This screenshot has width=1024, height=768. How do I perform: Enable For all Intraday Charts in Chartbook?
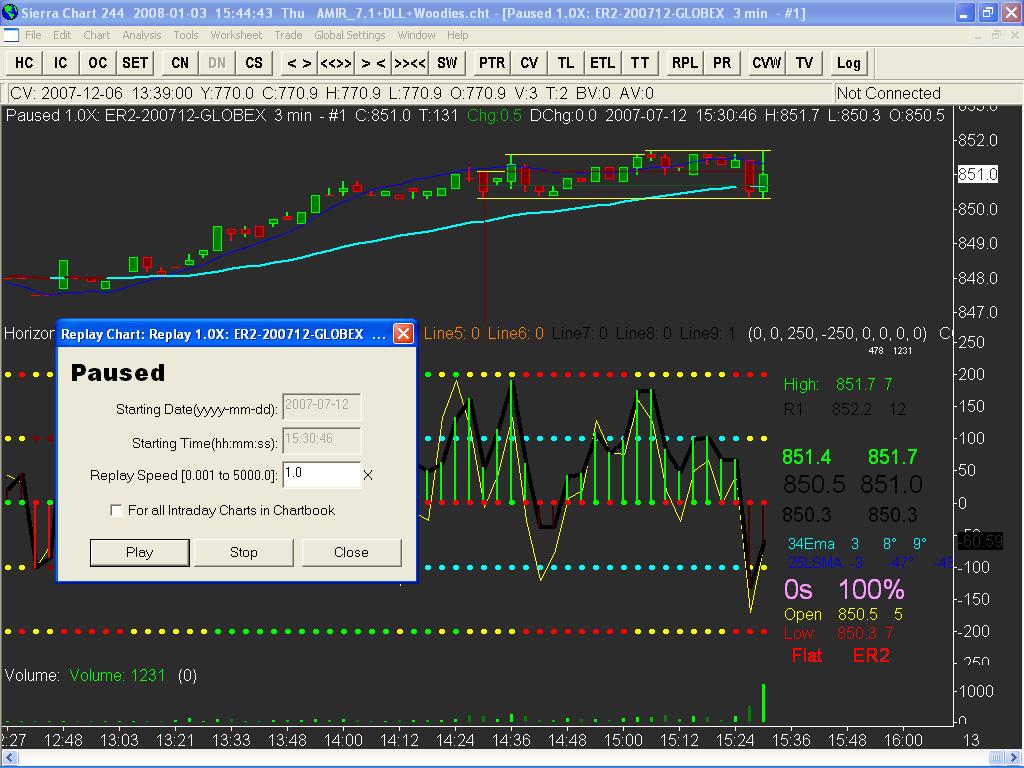(116, 510)
